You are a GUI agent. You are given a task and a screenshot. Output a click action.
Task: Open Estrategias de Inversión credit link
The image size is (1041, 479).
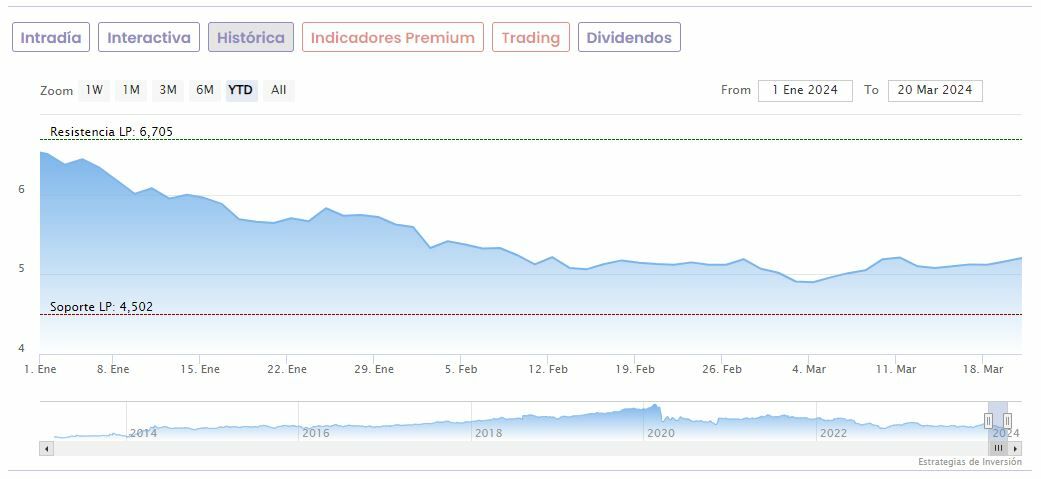[x=969, y=462]
